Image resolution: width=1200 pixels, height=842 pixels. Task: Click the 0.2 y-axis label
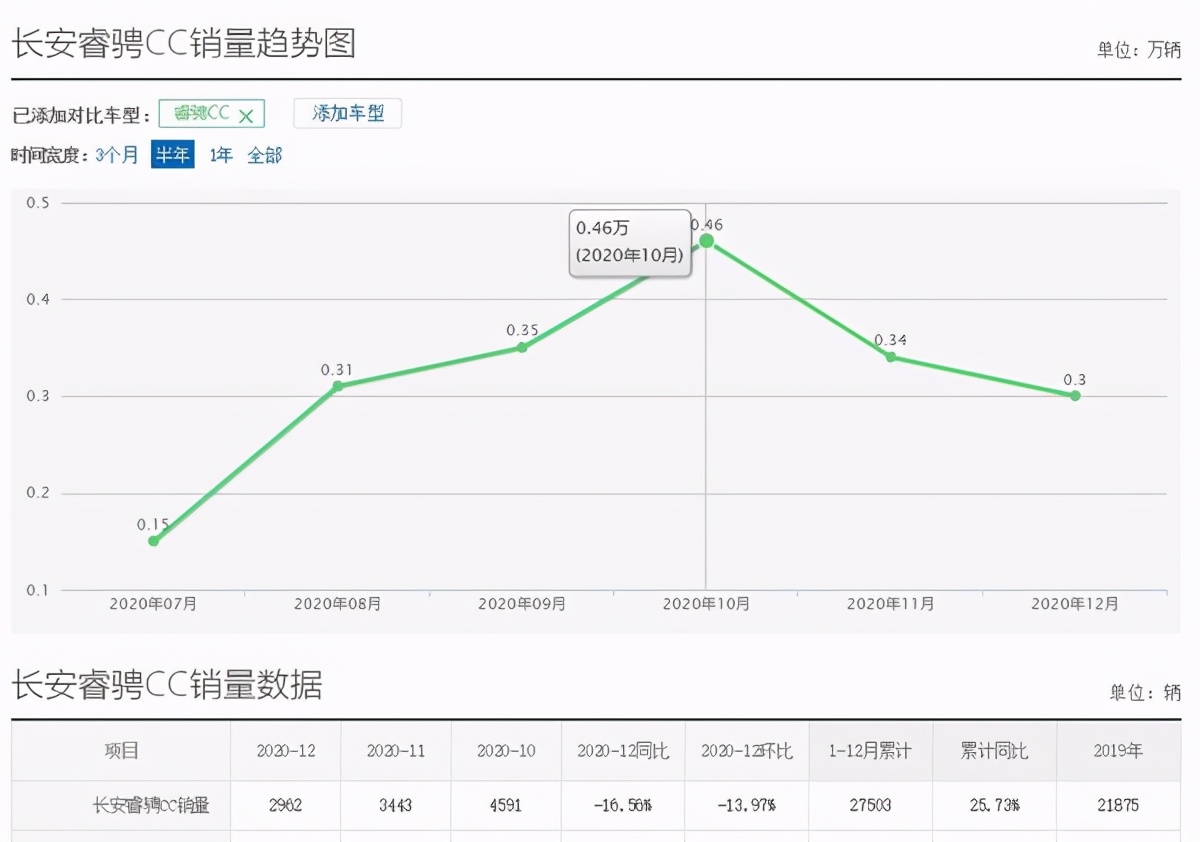click(x=38, y=493)
